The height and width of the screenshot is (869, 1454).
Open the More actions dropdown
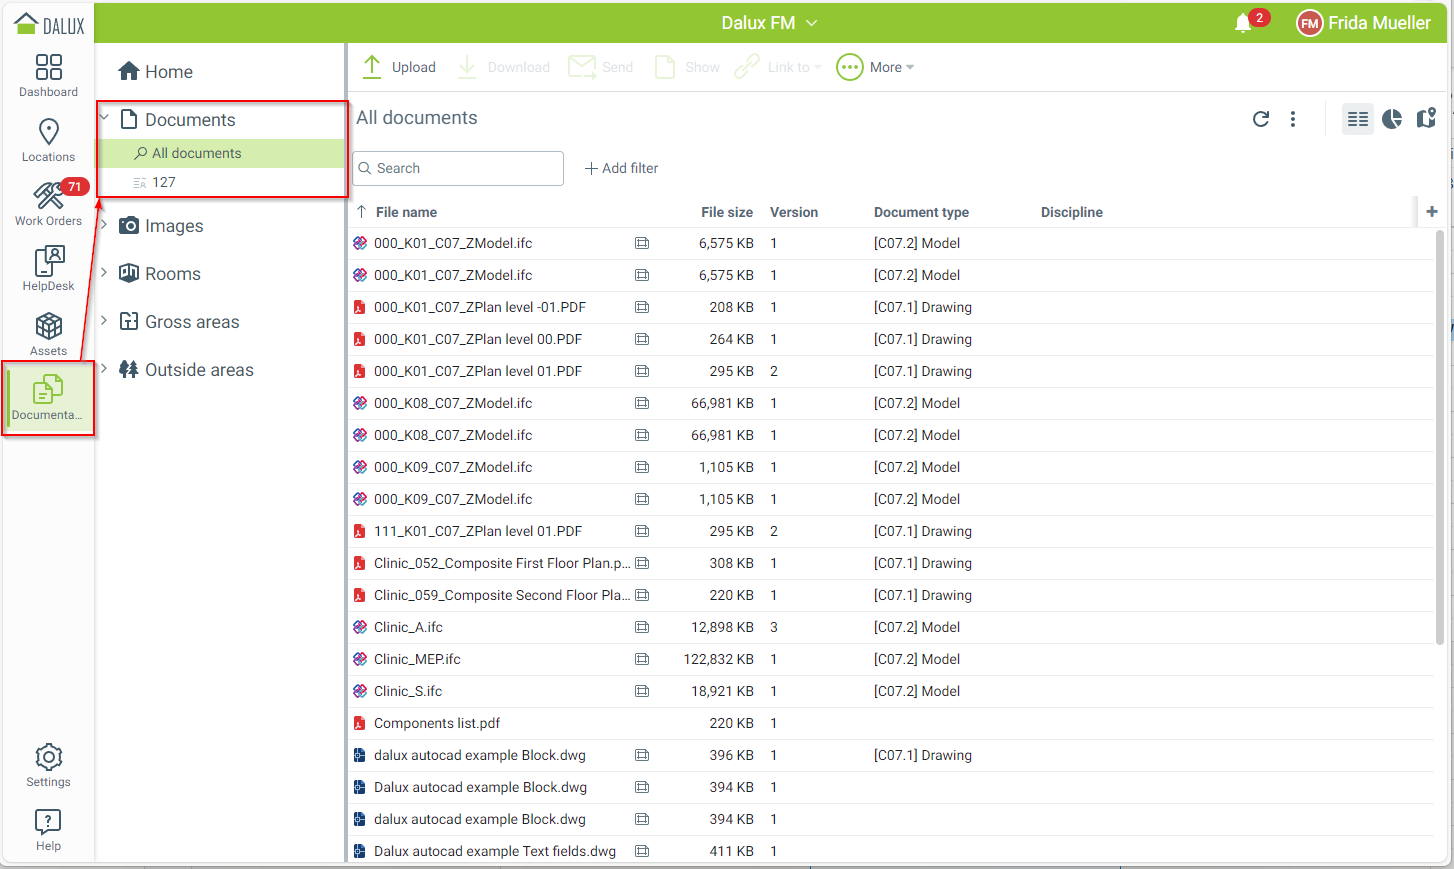point(875,67)
